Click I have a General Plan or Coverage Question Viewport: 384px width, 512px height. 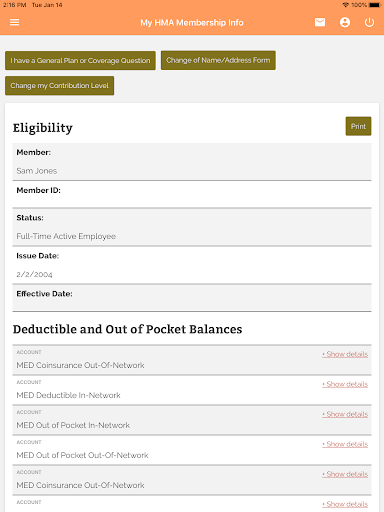pos(80,60)
